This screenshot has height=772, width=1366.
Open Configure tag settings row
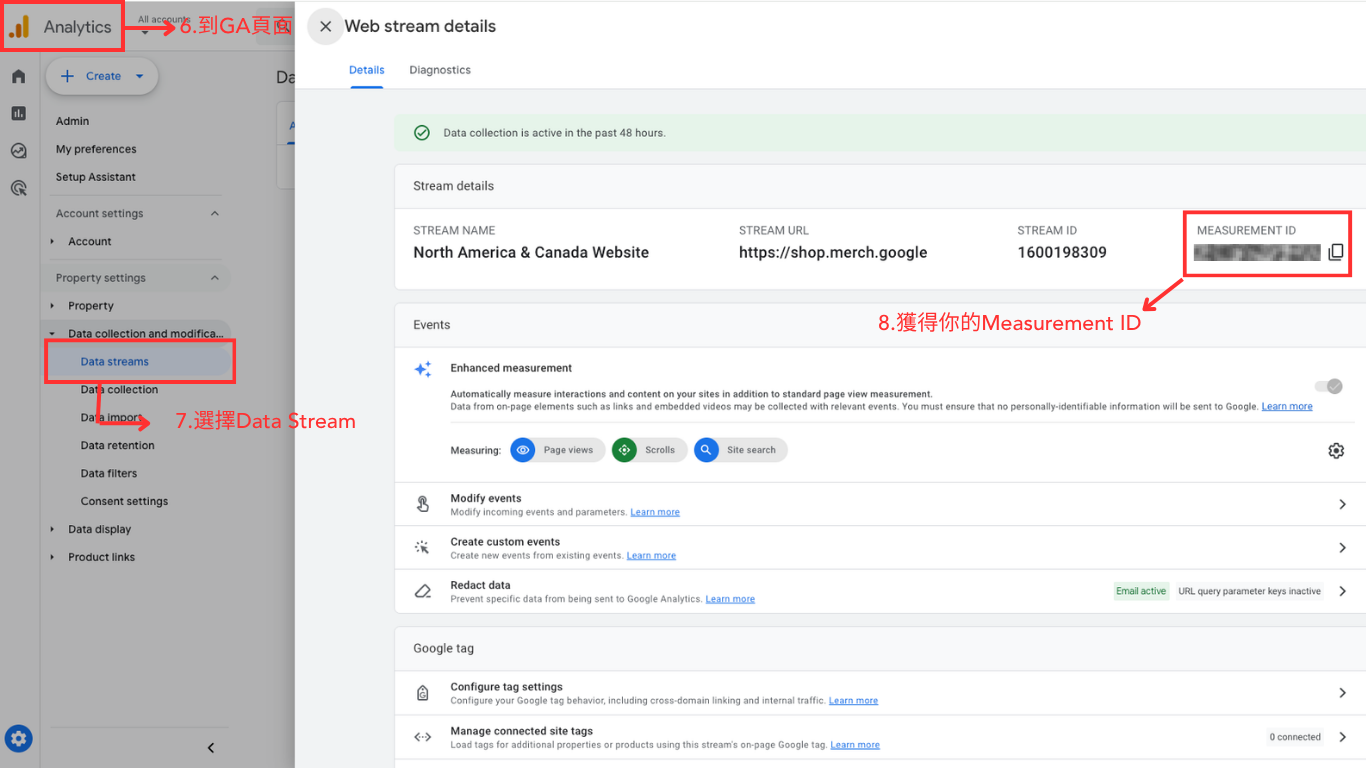[880, 693]
